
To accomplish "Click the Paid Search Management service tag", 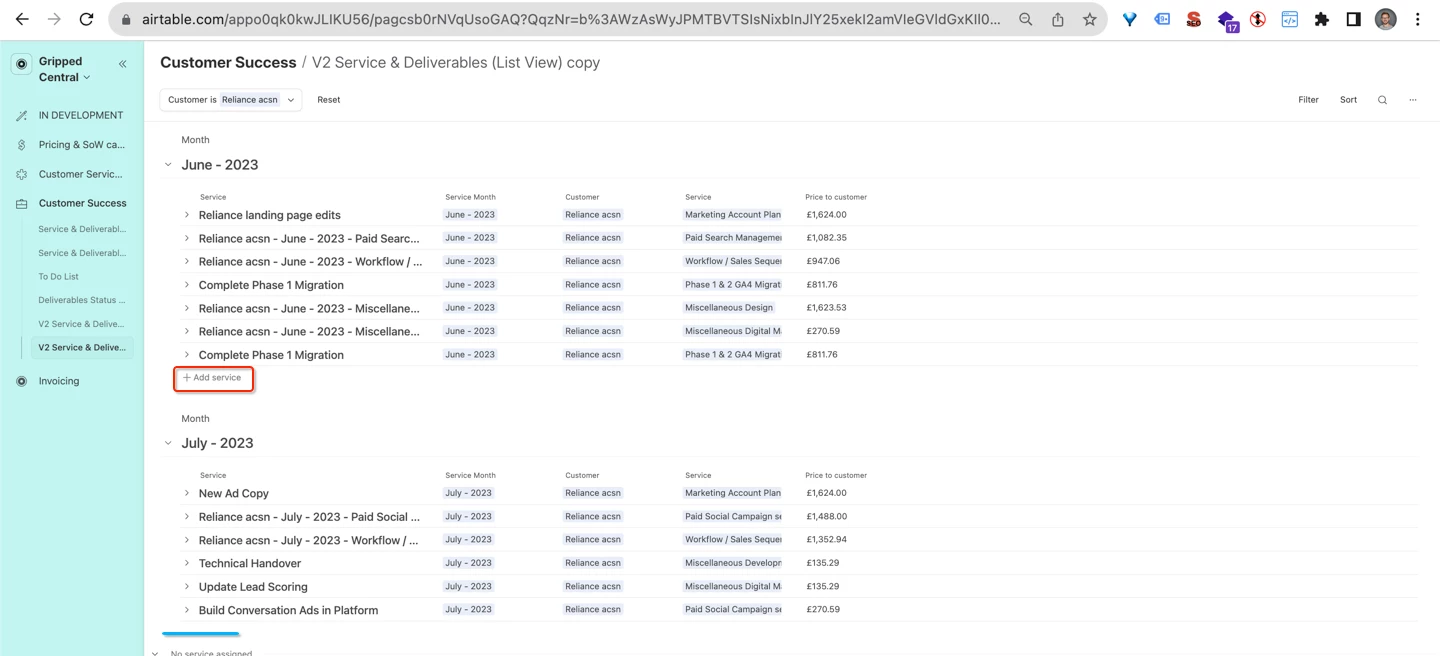I will pos(732,238).
